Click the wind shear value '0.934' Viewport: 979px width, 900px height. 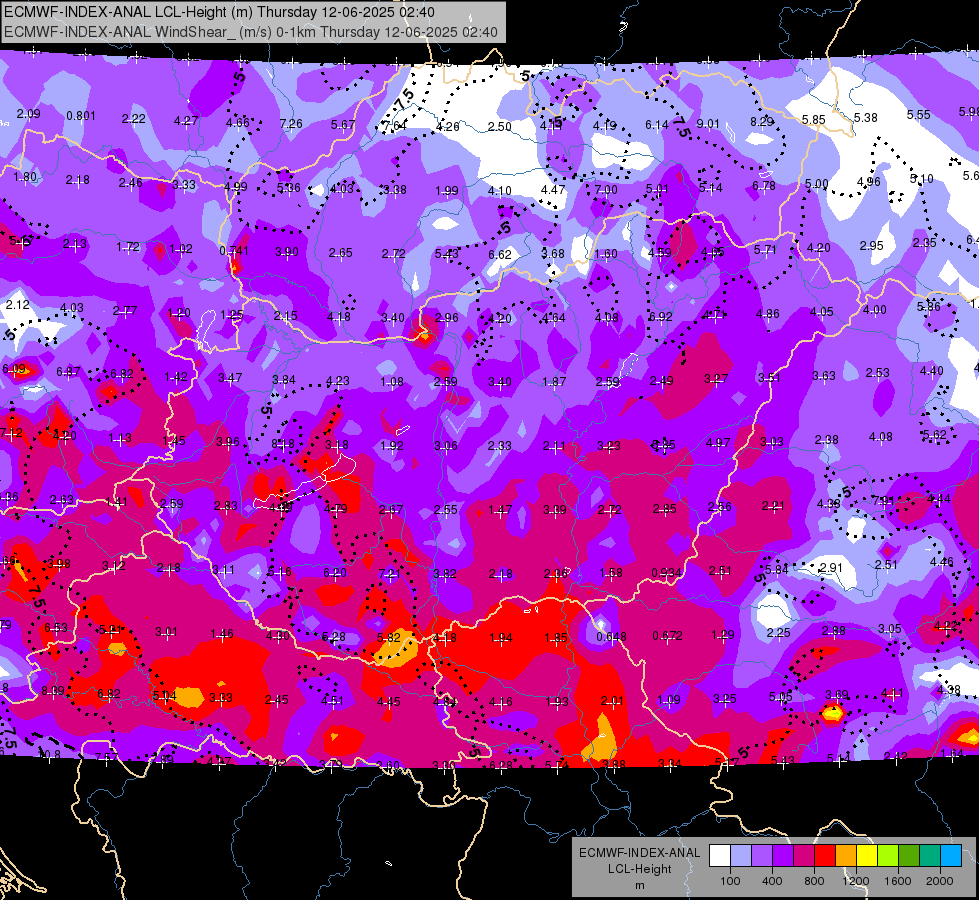tap(666, 573)
